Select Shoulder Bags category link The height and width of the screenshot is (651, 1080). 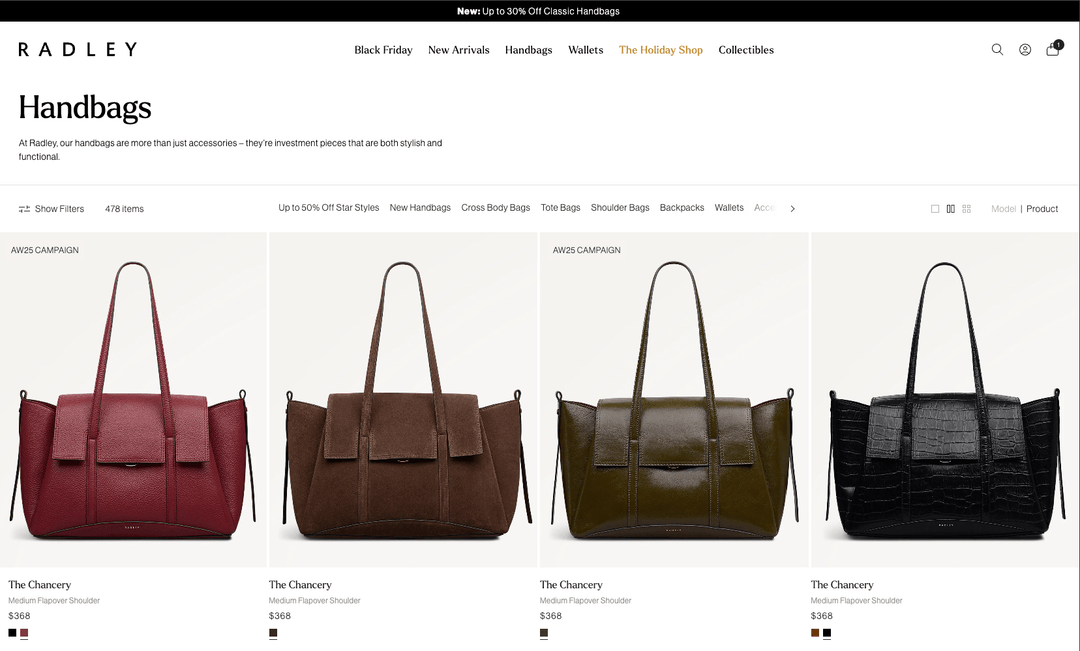click(620, 207)
